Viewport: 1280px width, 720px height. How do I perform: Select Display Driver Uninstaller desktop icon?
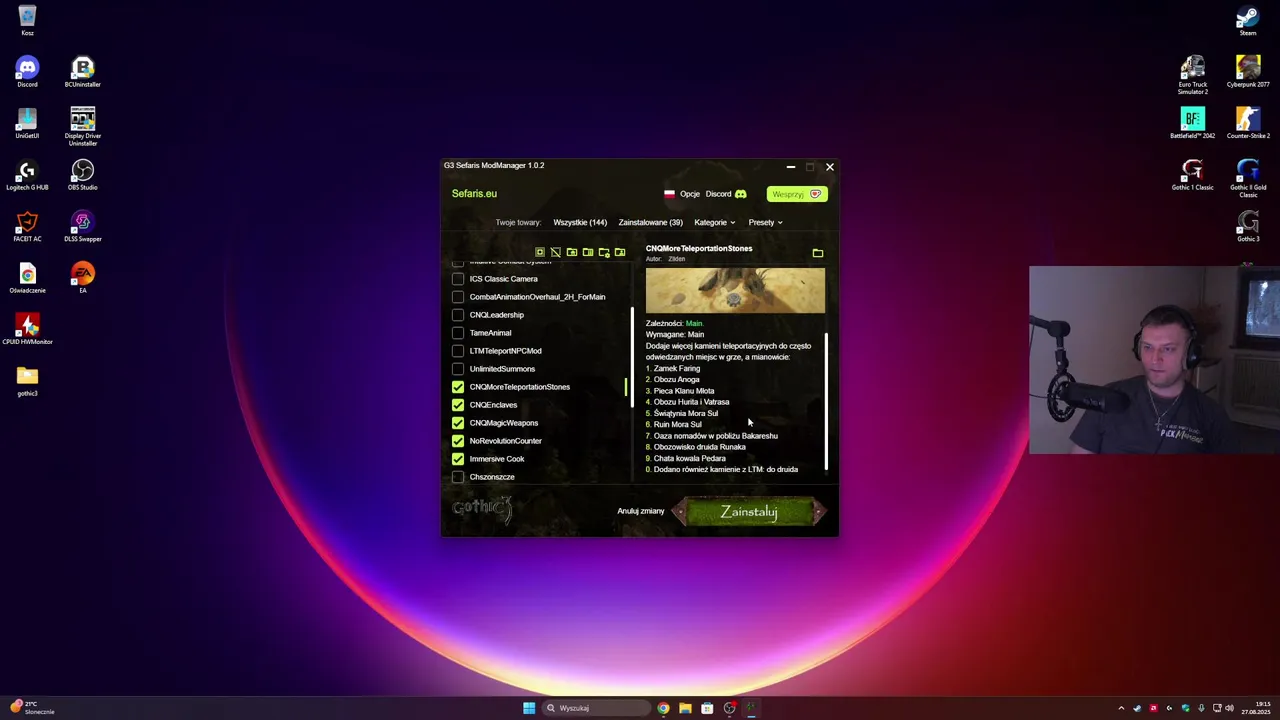(x=83, y=126)
